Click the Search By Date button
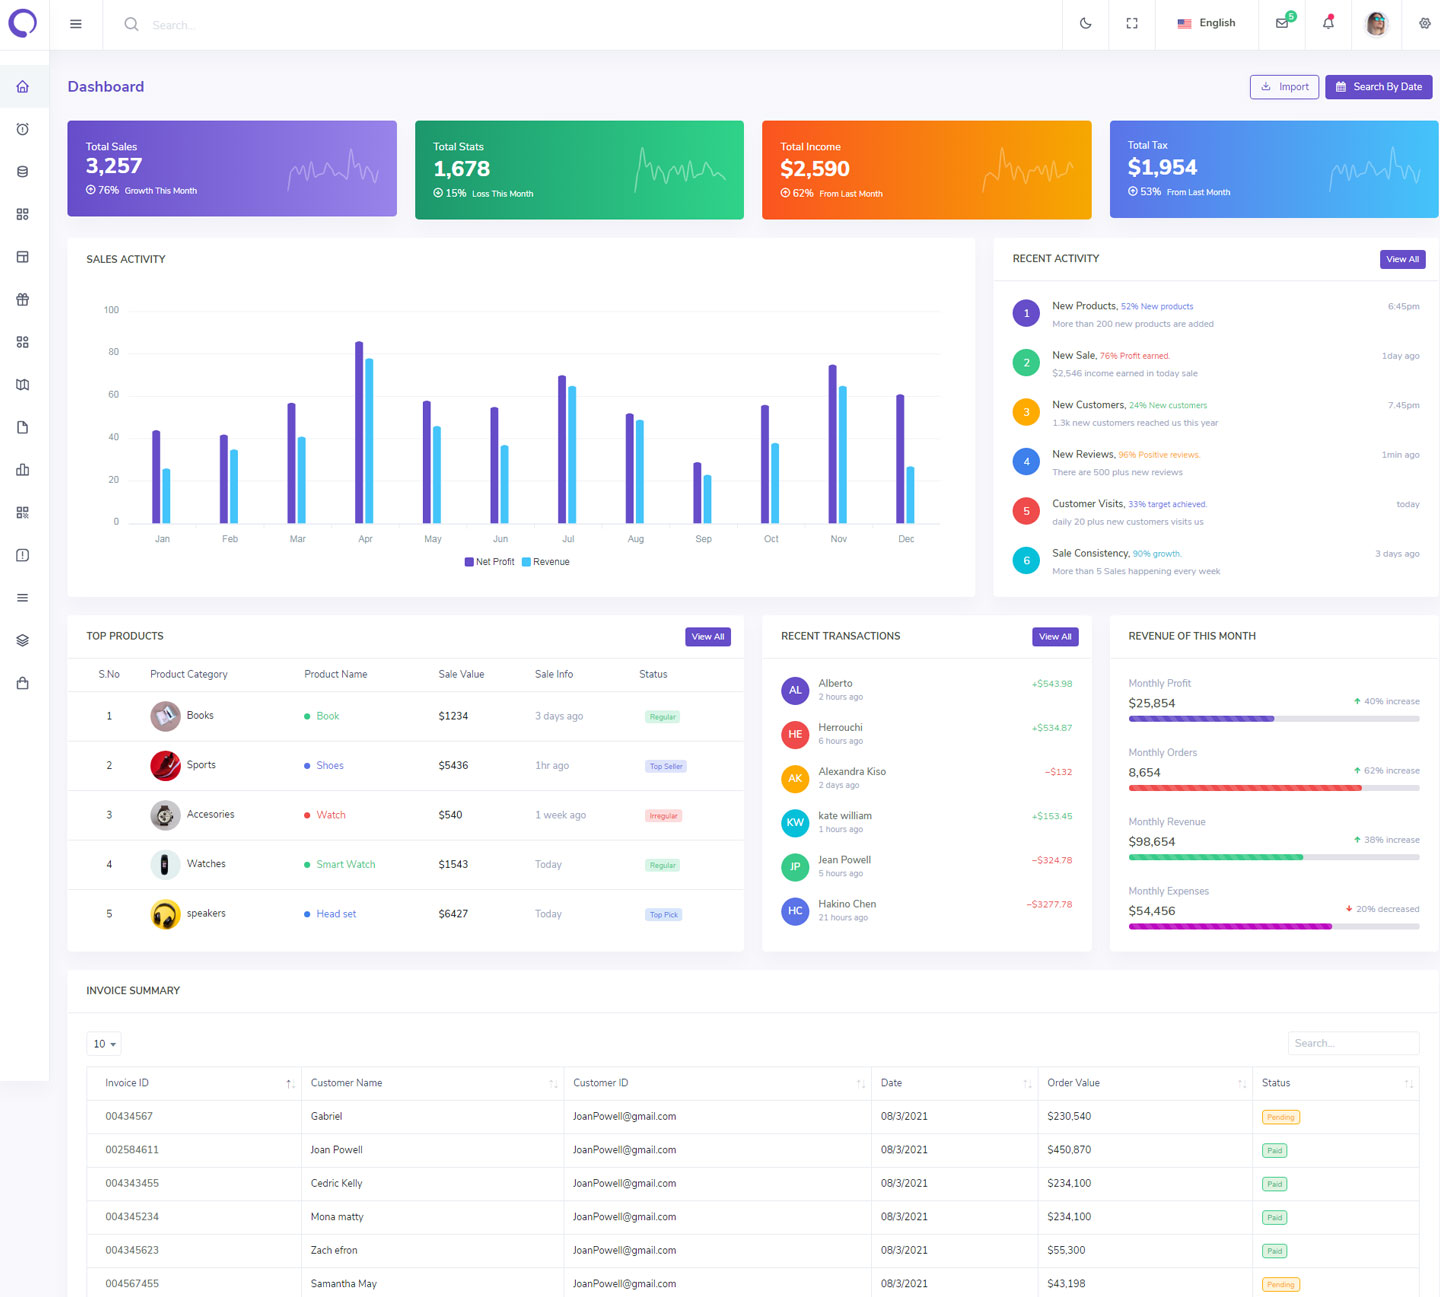Image resolution: width=1440 pixels, height=1297 pixels. pos(1378,87)
